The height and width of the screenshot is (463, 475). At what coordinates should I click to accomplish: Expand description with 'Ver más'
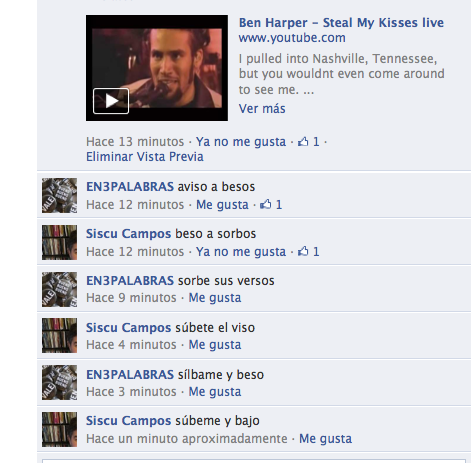tap(262, 109)
